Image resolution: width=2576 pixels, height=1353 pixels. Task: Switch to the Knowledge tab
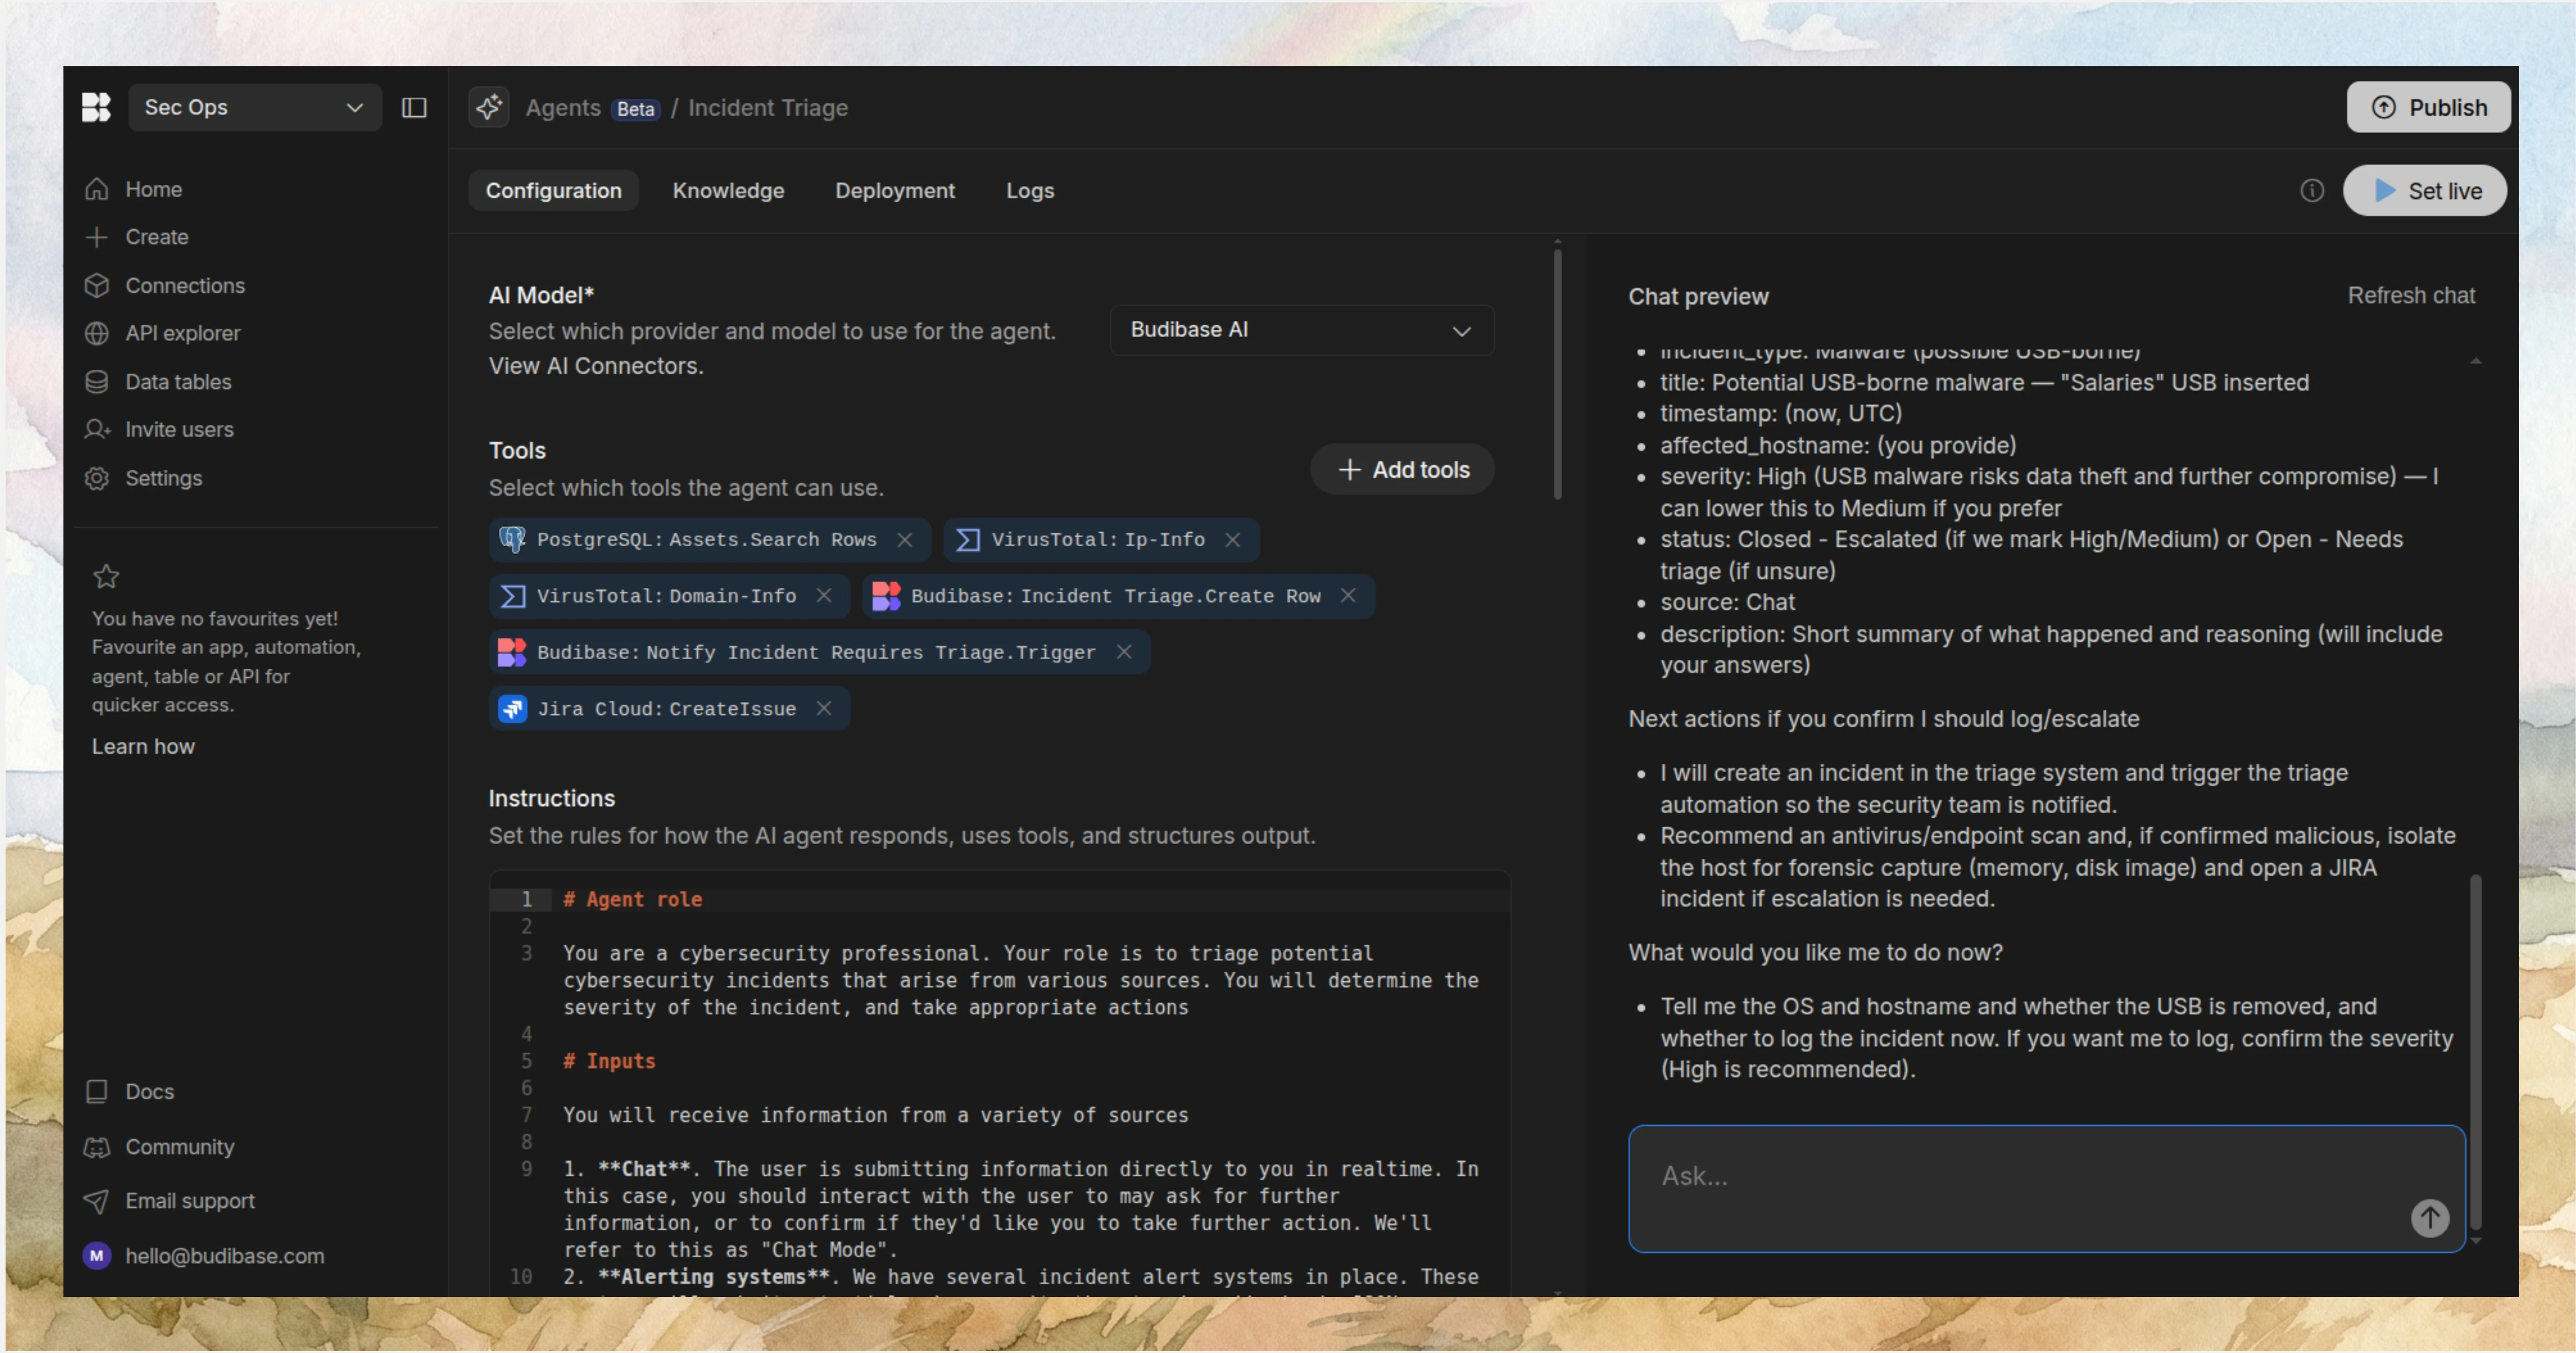point(728,190)
